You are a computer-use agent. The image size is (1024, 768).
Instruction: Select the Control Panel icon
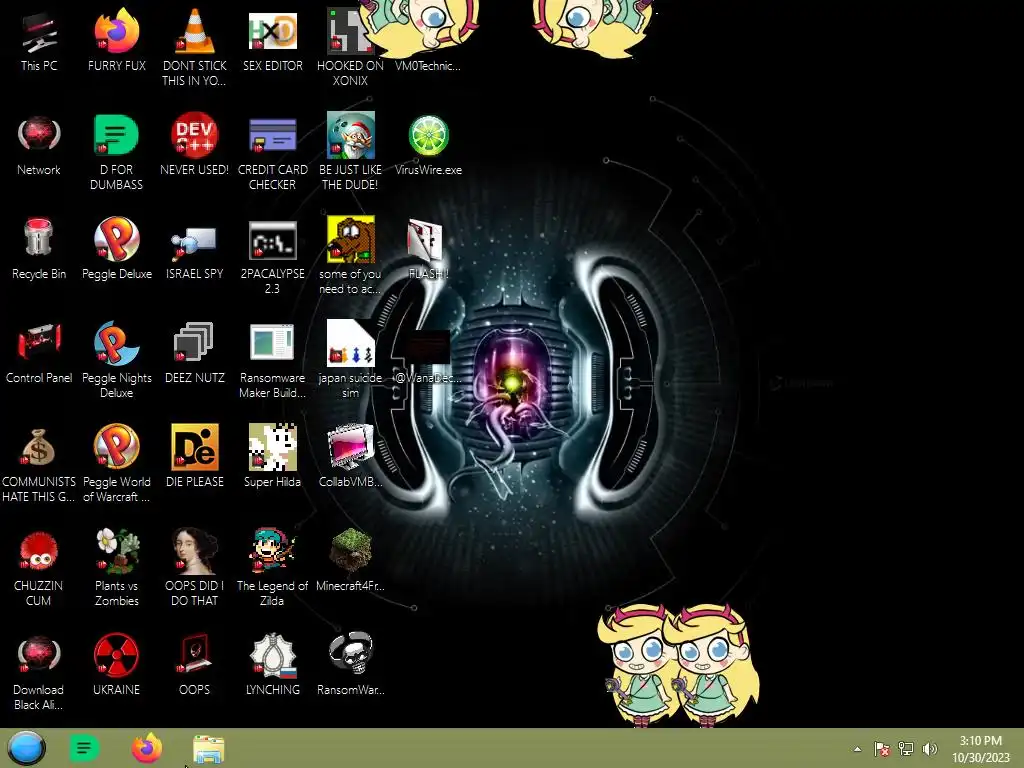coord(39,342)
